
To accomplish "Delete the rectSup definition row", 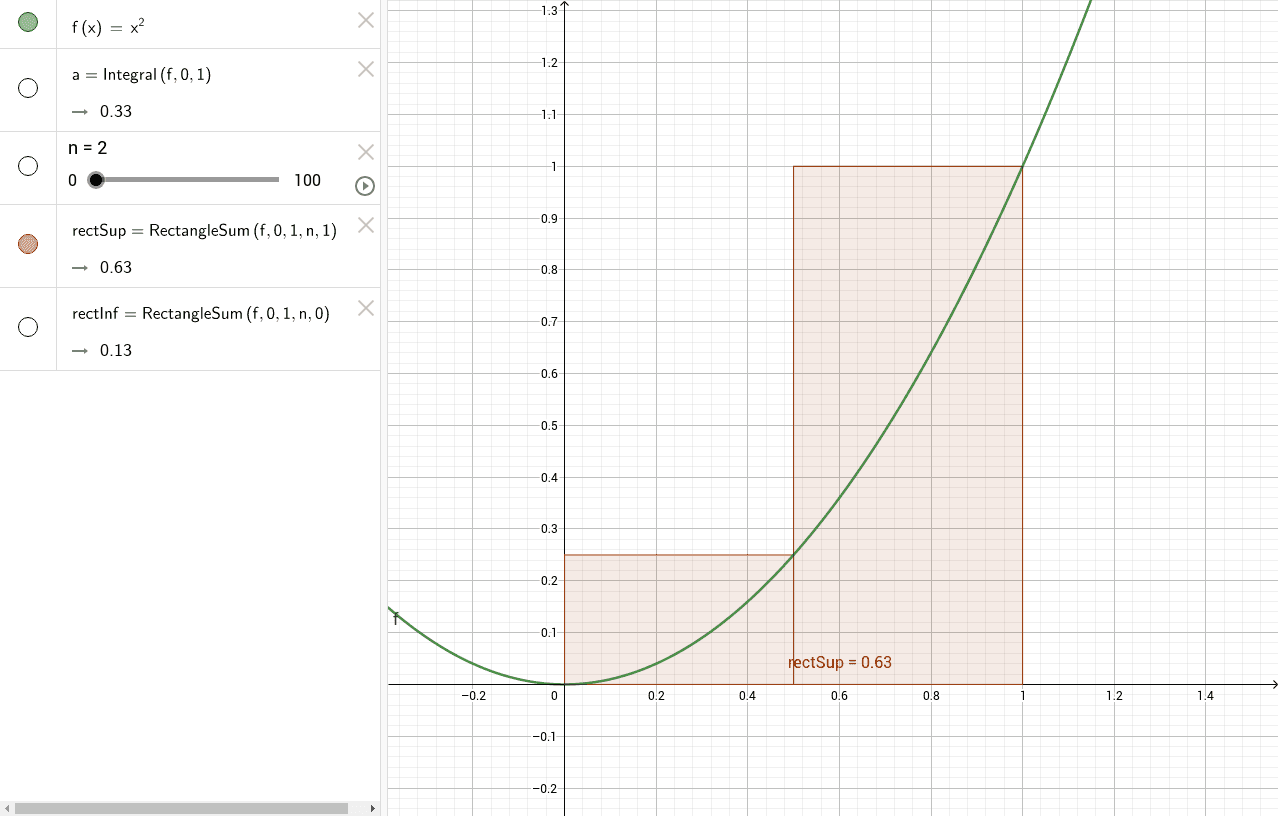I will pos(365,225).
